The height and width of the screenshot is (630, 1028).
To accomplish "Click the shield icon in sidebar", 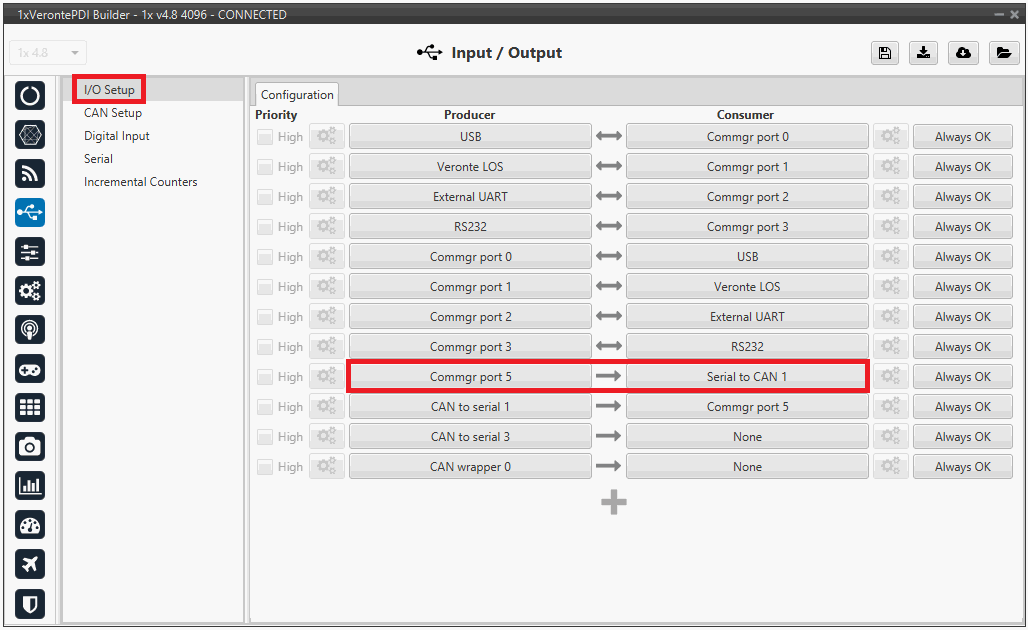I will [30, 603].
